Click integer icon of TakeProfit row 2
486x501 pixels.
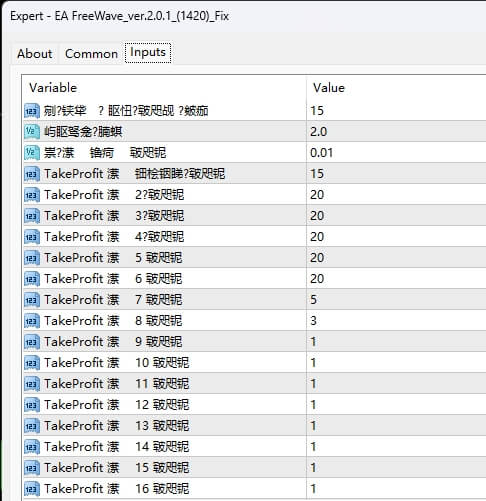[32, 195]
